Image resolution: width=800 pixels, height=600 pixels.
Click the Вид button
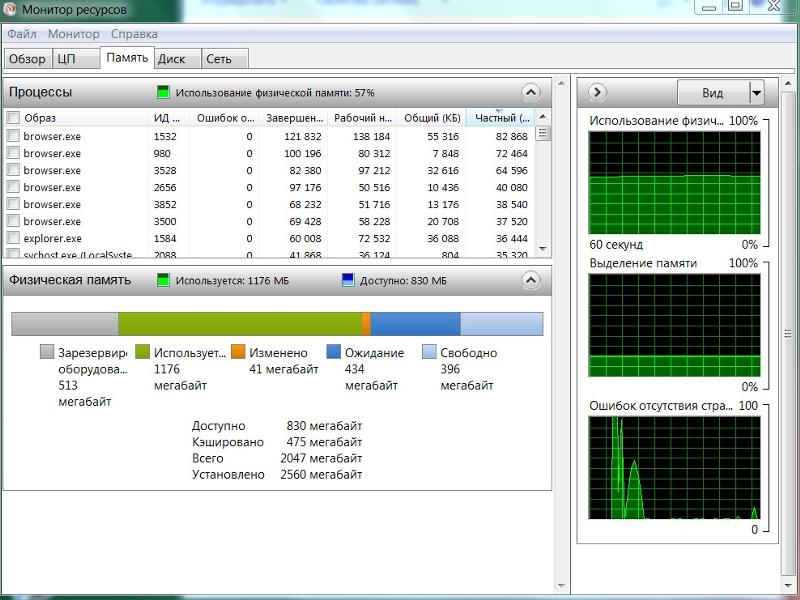click(x=712, y=93)
